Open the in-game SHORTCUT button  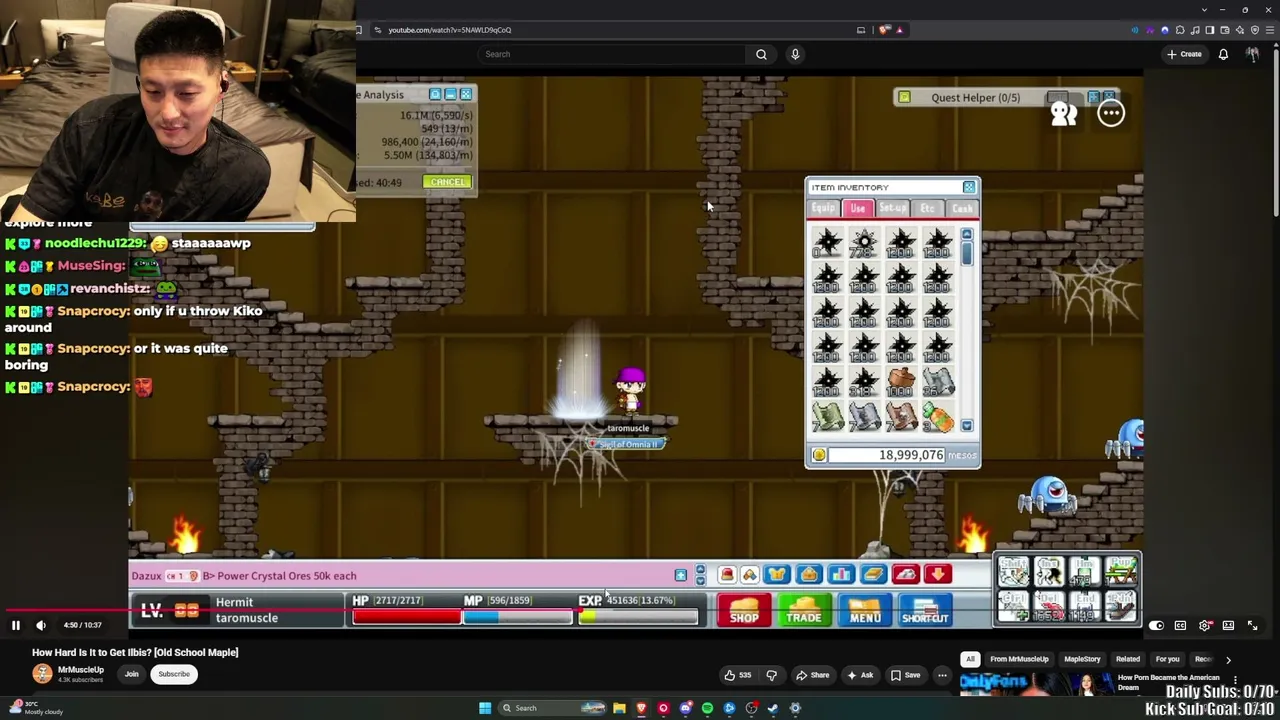point(925,611)
